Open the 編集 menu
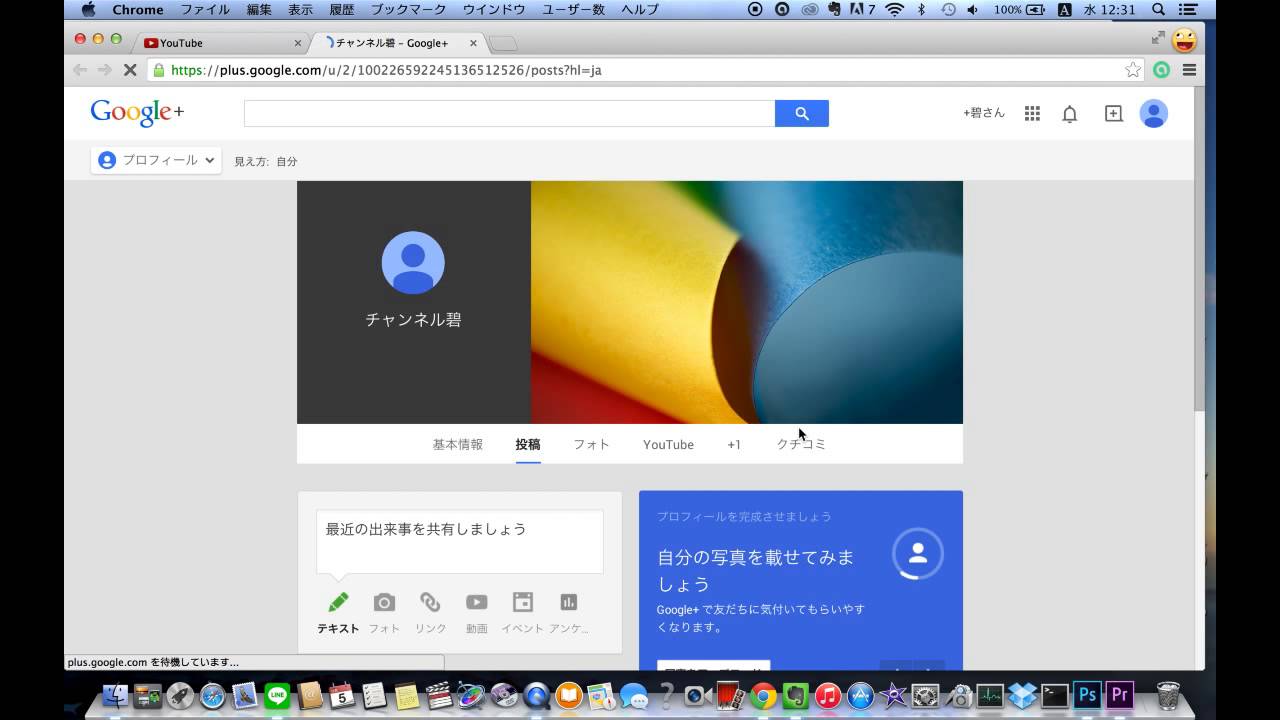The width and height of the screenshot is (1280, 720). coord(259,9)
